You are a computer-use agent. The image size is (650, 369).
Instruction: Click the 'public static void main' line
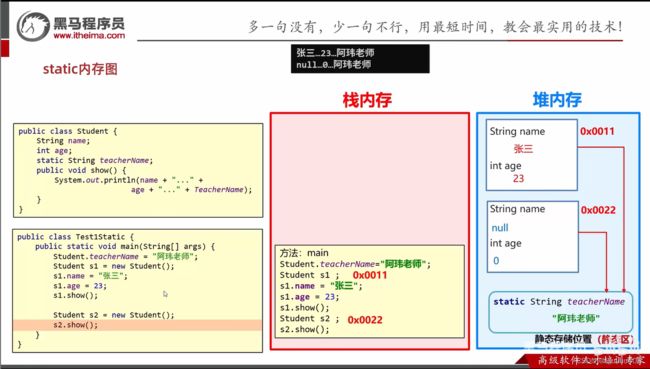click(125, 246)
